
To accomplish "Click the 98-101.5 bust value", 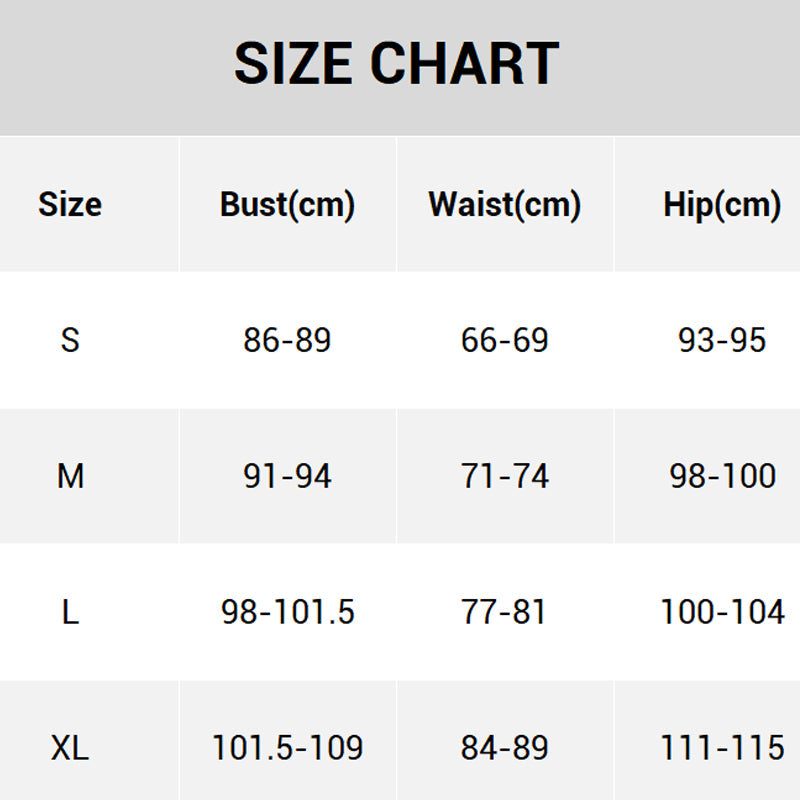I will point(287,612).
